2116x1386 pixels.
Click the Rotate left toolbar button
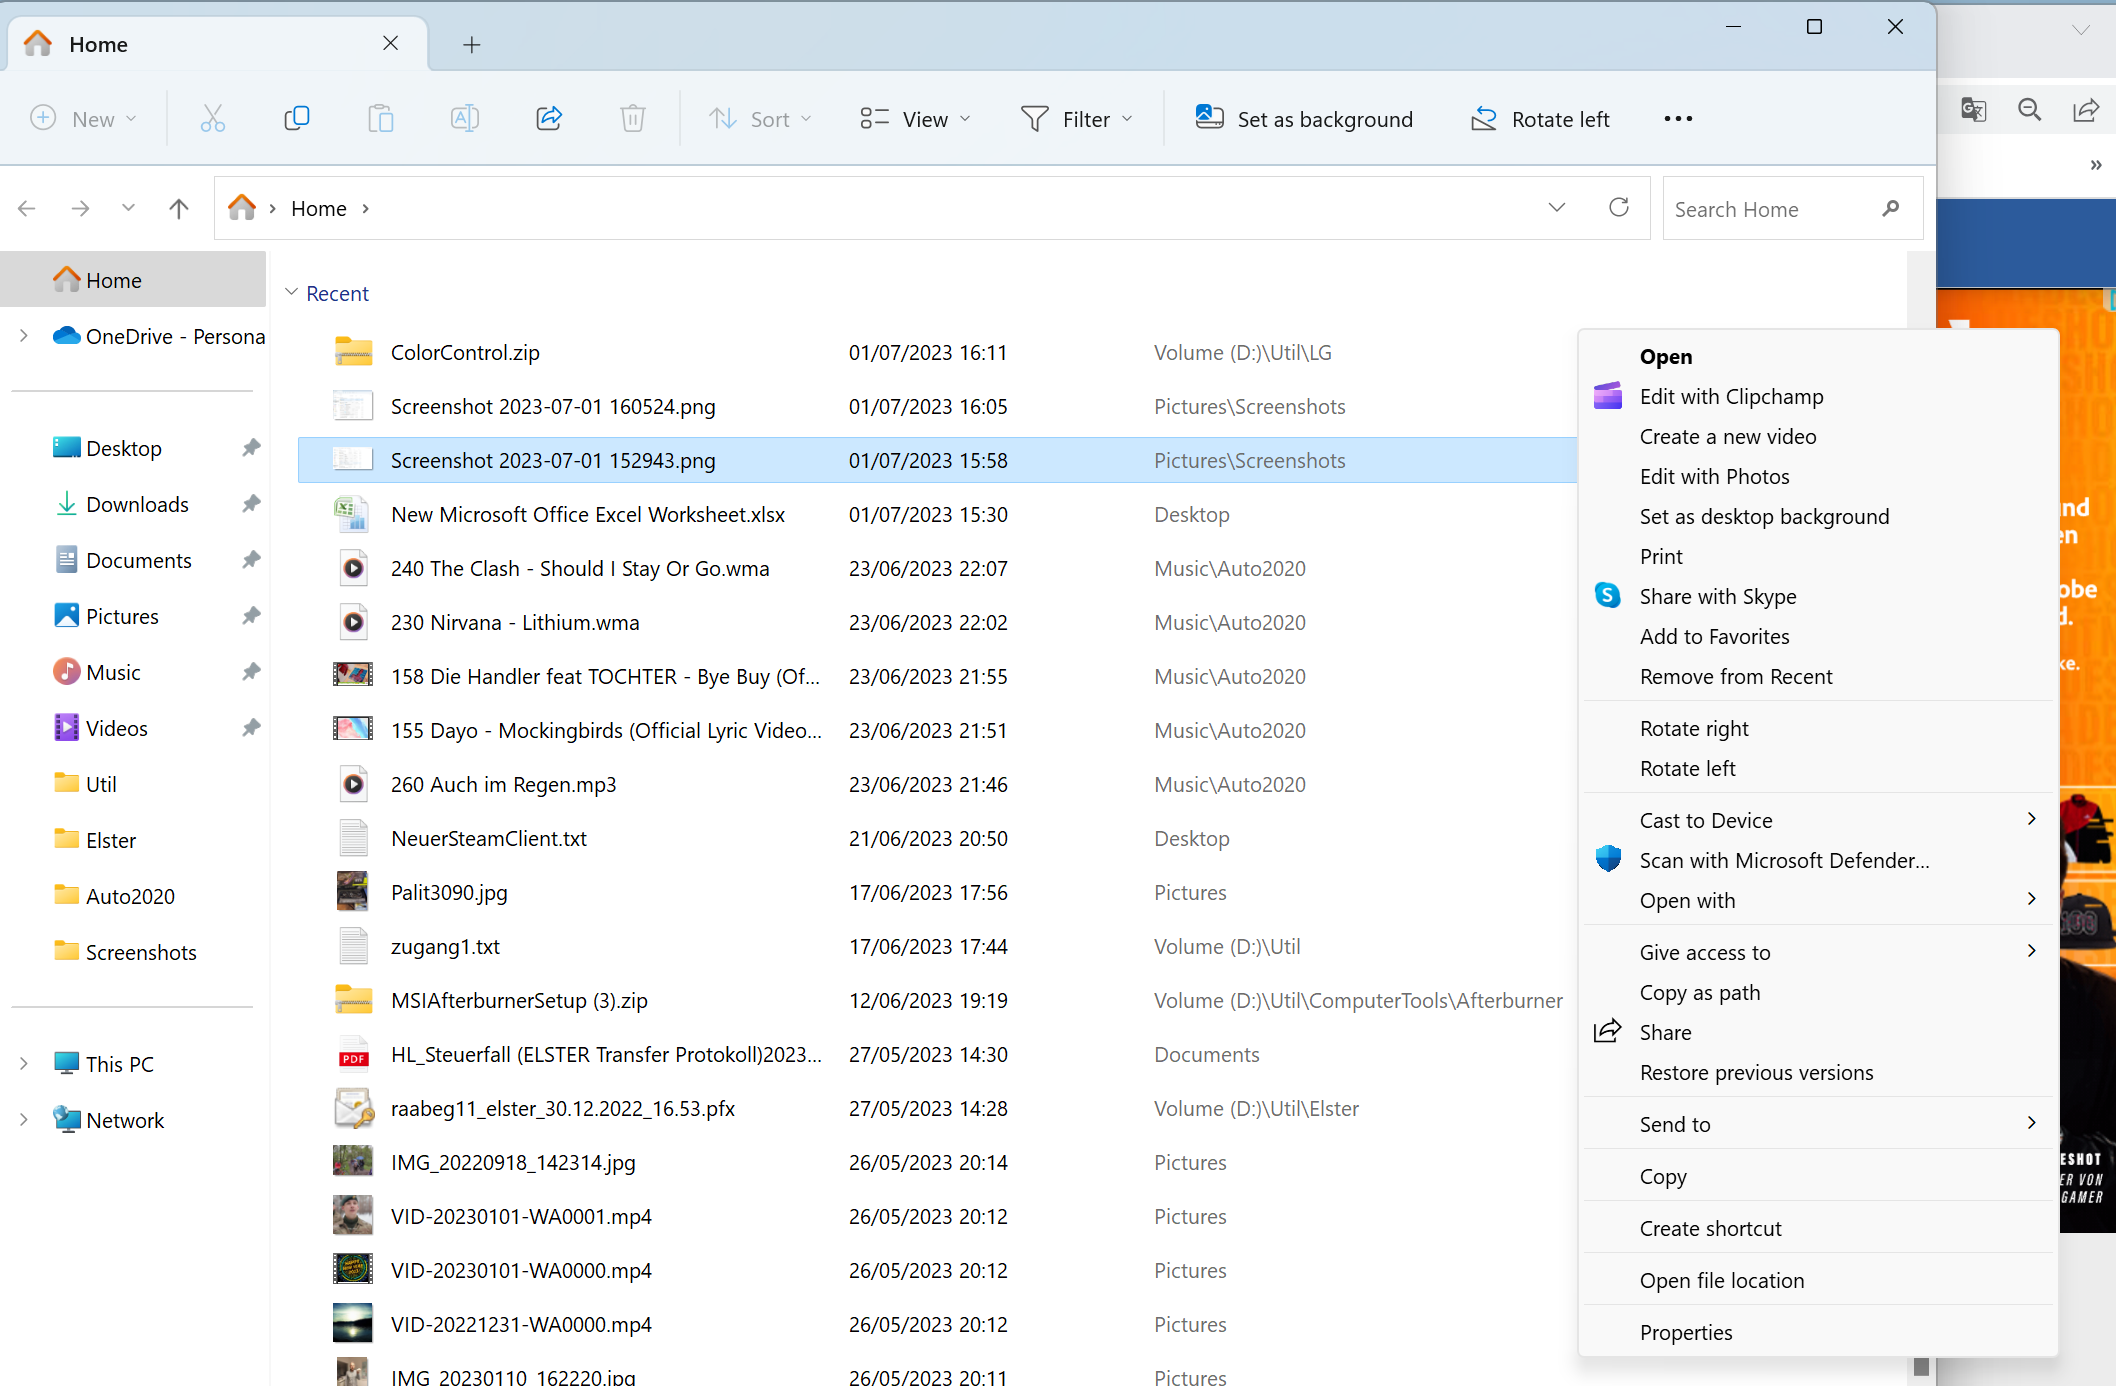click(1540, 119)
